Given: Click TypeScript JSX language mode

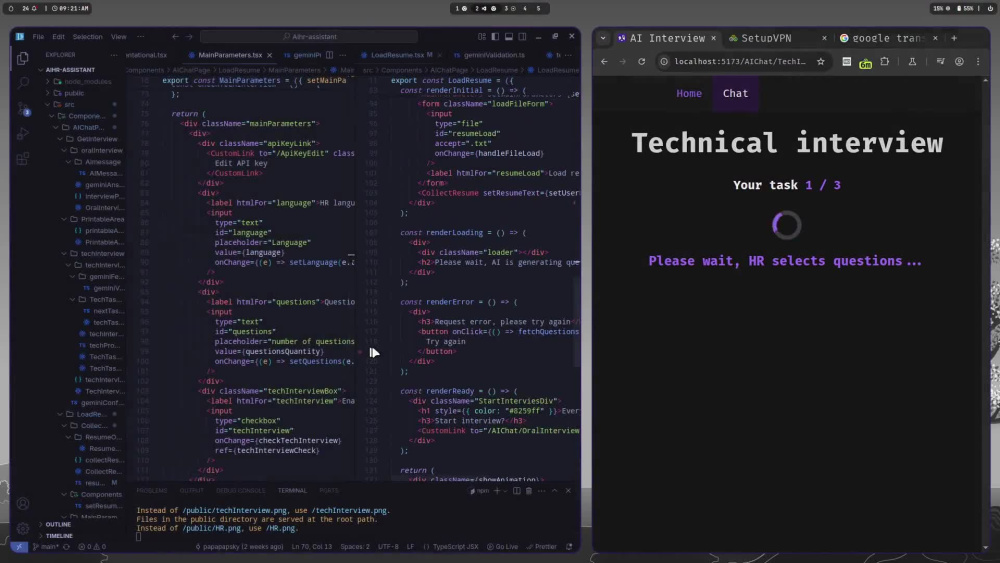Looking at the screenshot, I should 455,546.
